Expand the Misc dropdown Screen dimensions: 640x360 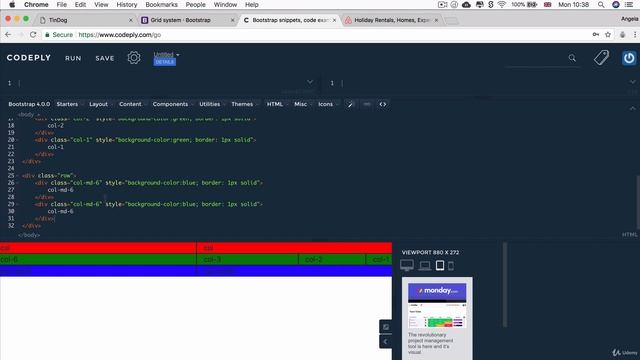[303, 104]
